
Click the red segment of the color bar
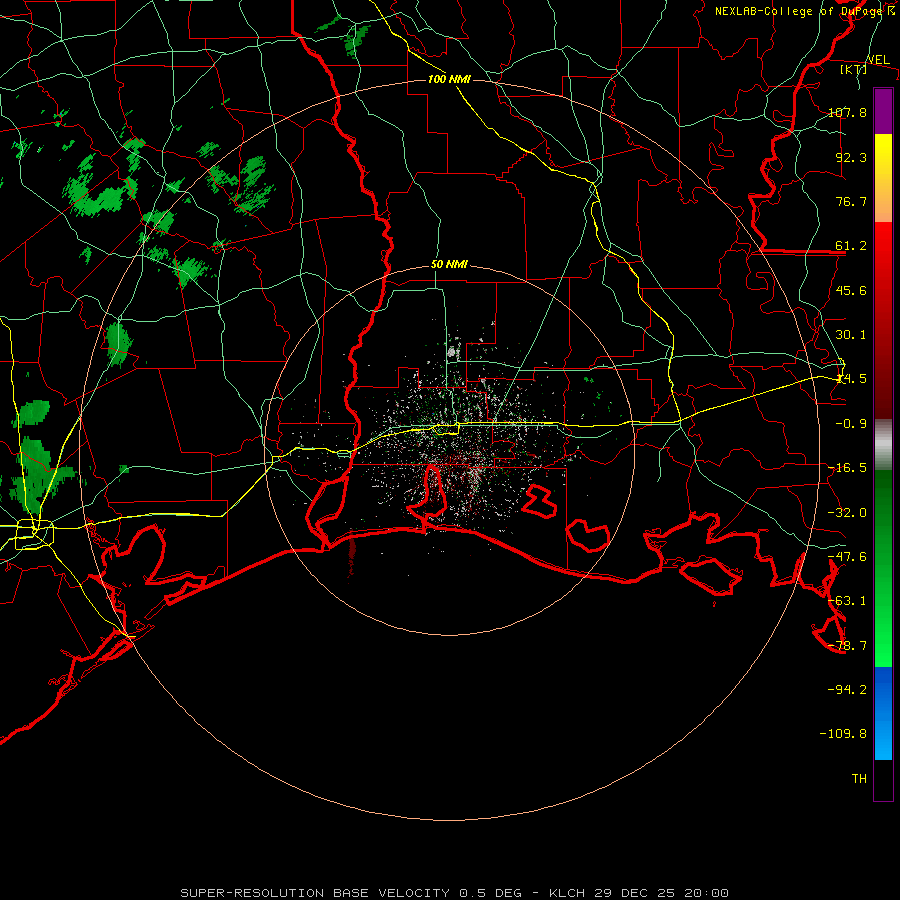click(x=883, y=320)
